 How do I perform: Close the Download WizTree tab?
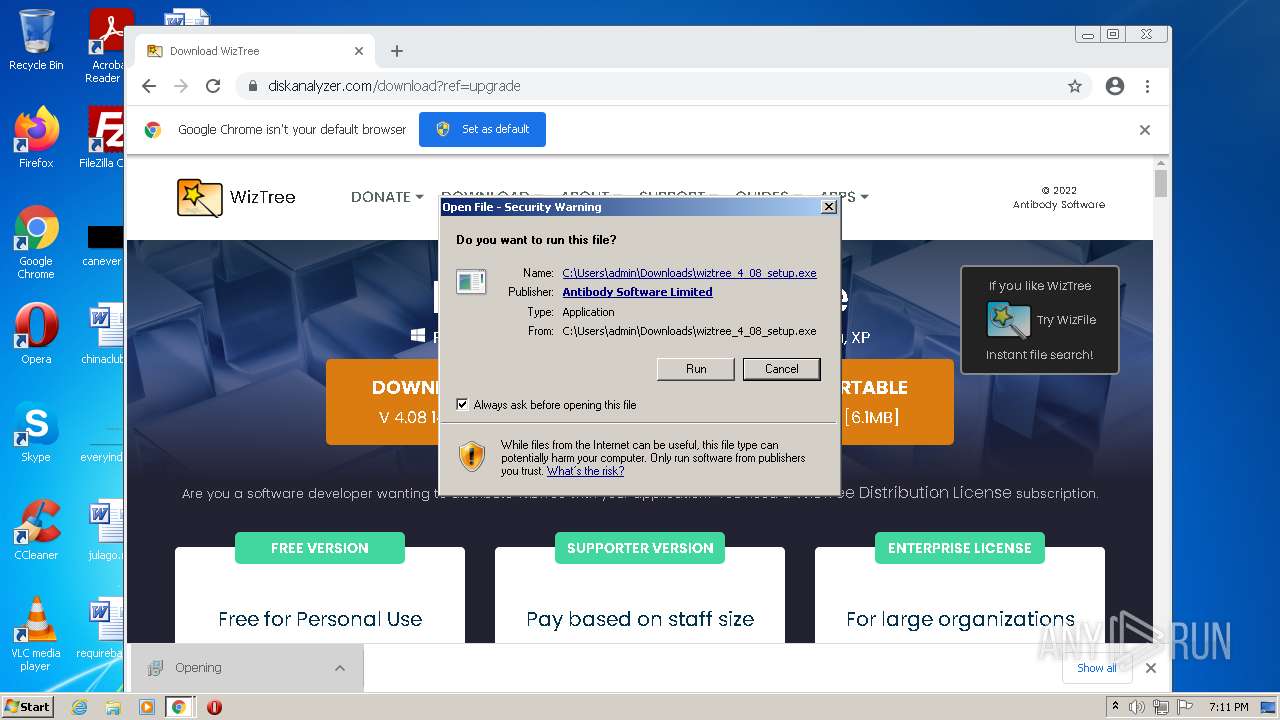[359, 51]
